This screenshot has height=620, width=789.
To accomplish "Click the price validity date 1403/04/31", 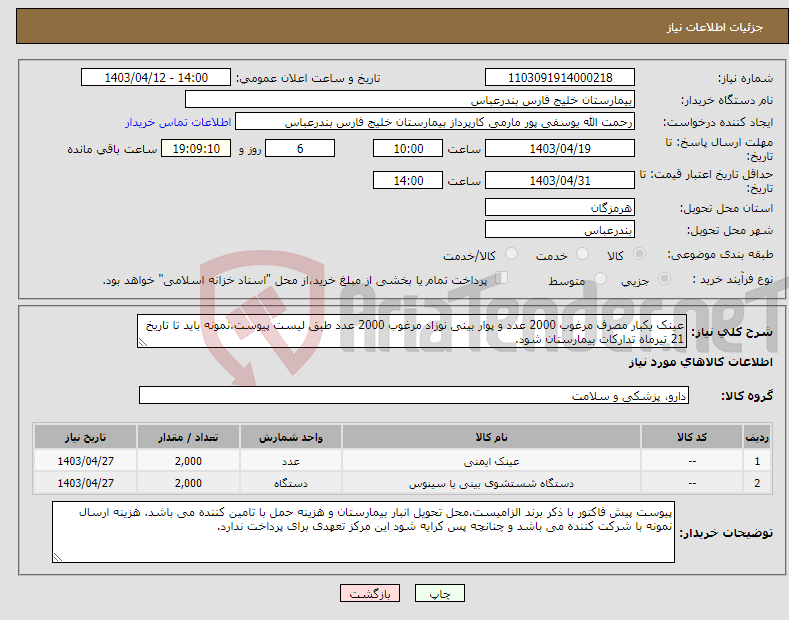I will pyautogui.click(x=560, y=180).
